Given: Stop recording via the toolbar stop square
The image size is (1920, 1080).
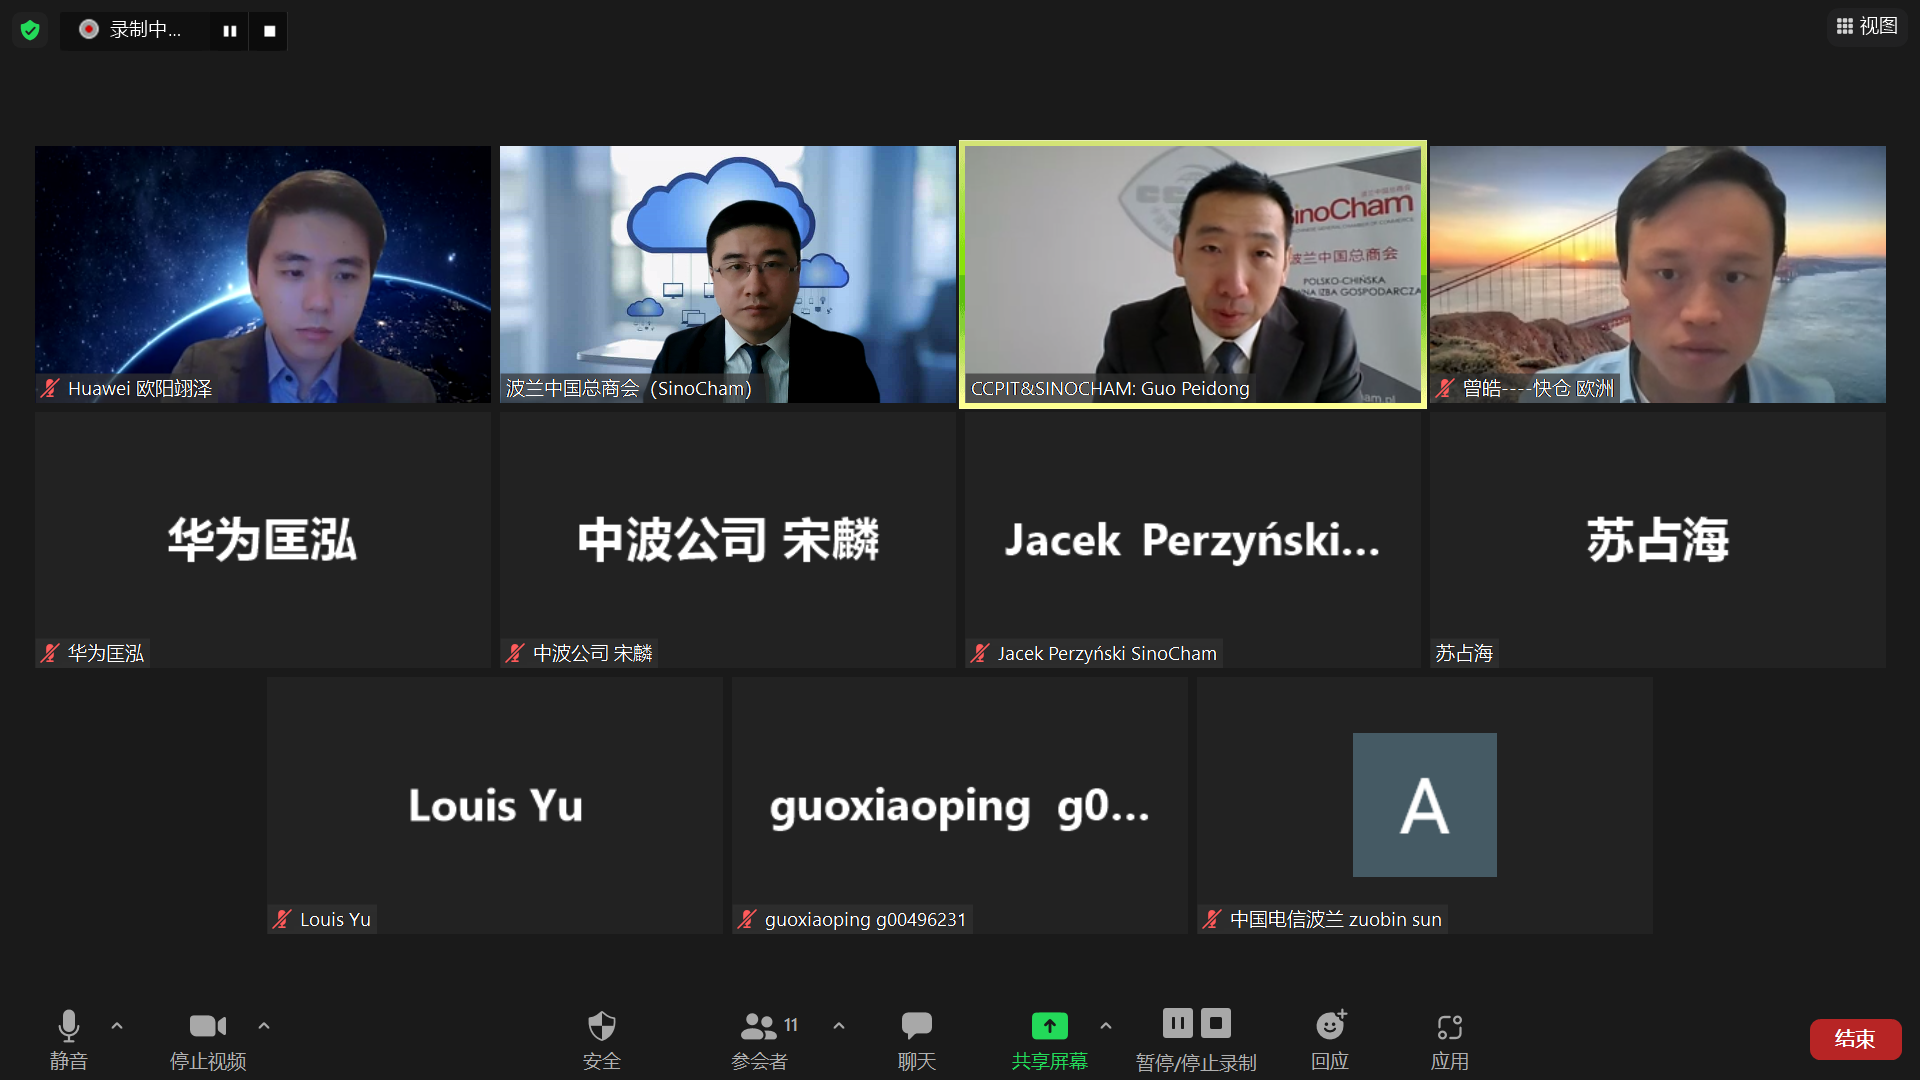Looking at the screenshot, I should (1217, 1023).
